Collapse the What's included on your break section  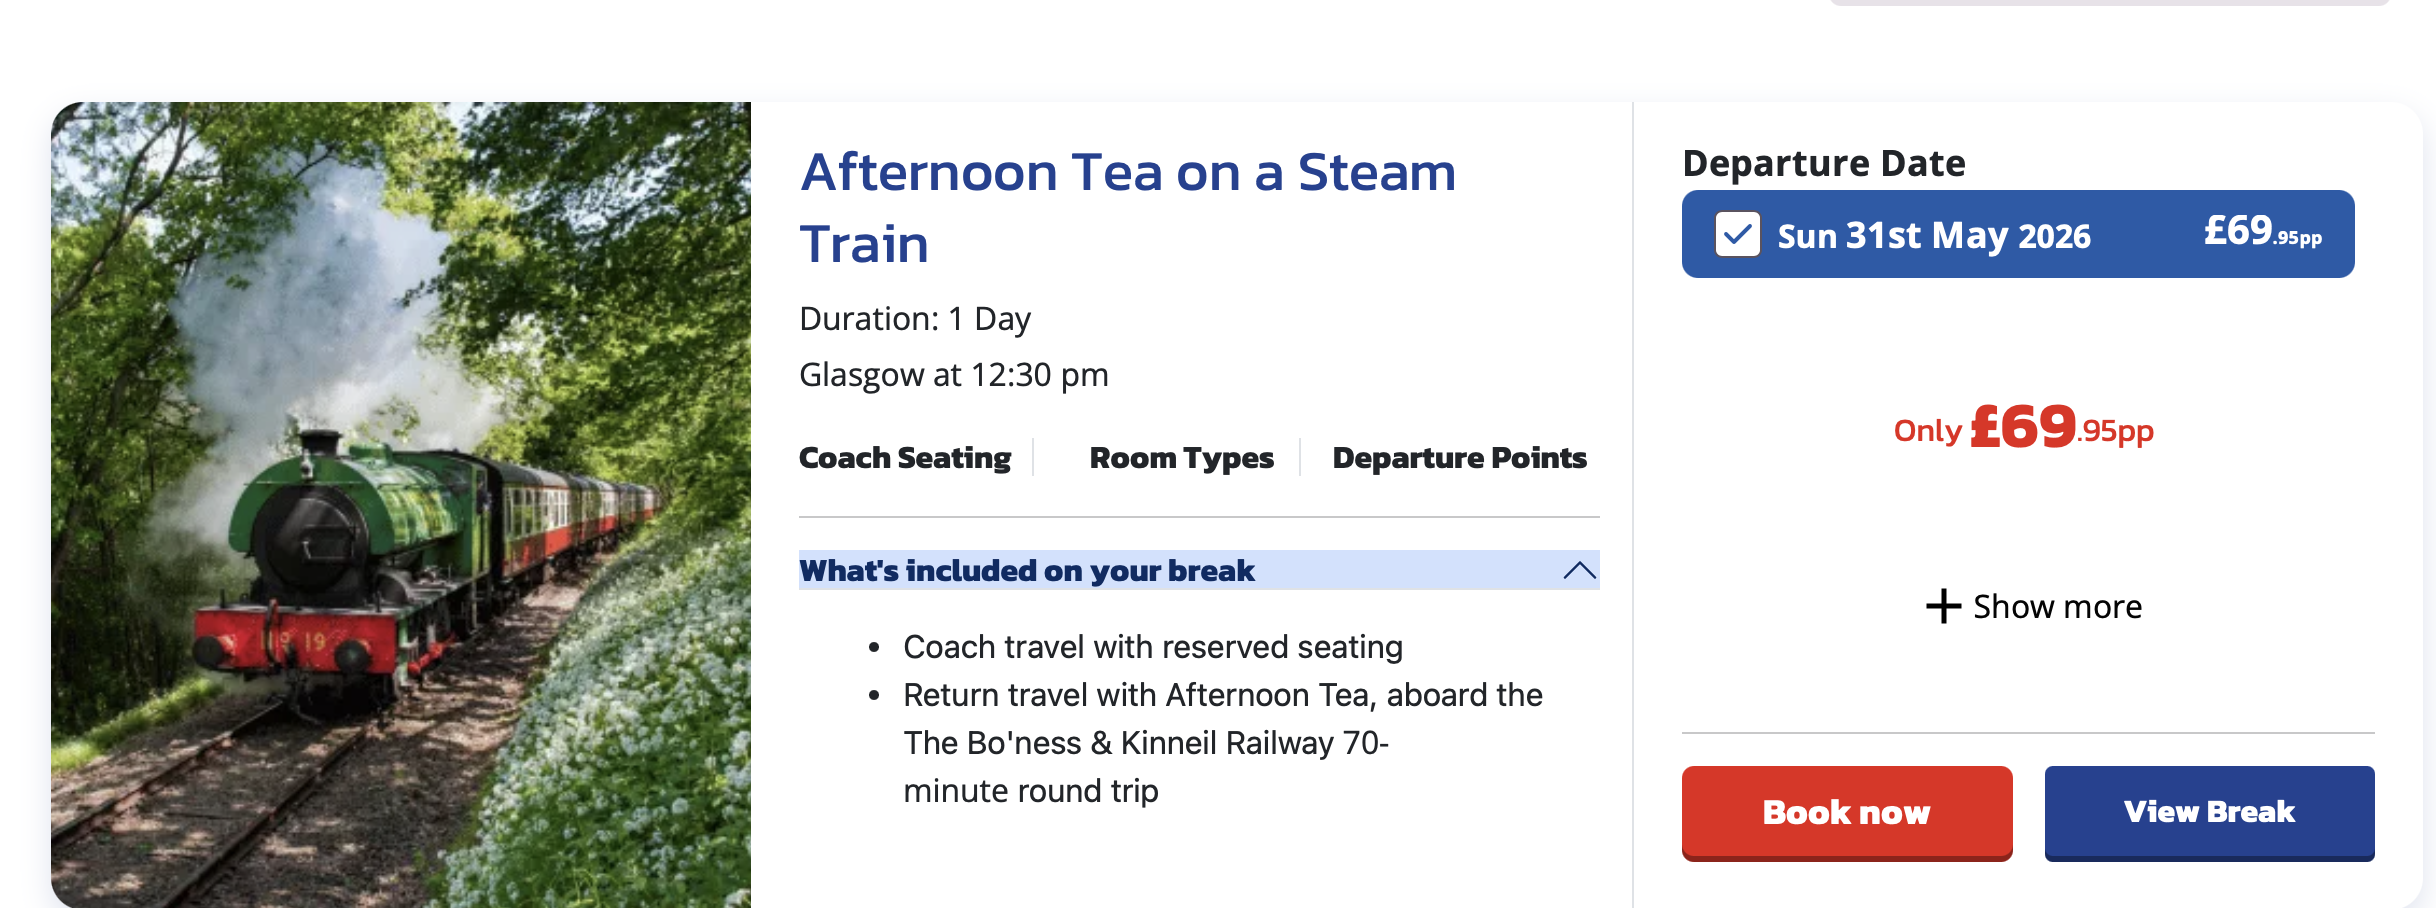(1026, 570)
